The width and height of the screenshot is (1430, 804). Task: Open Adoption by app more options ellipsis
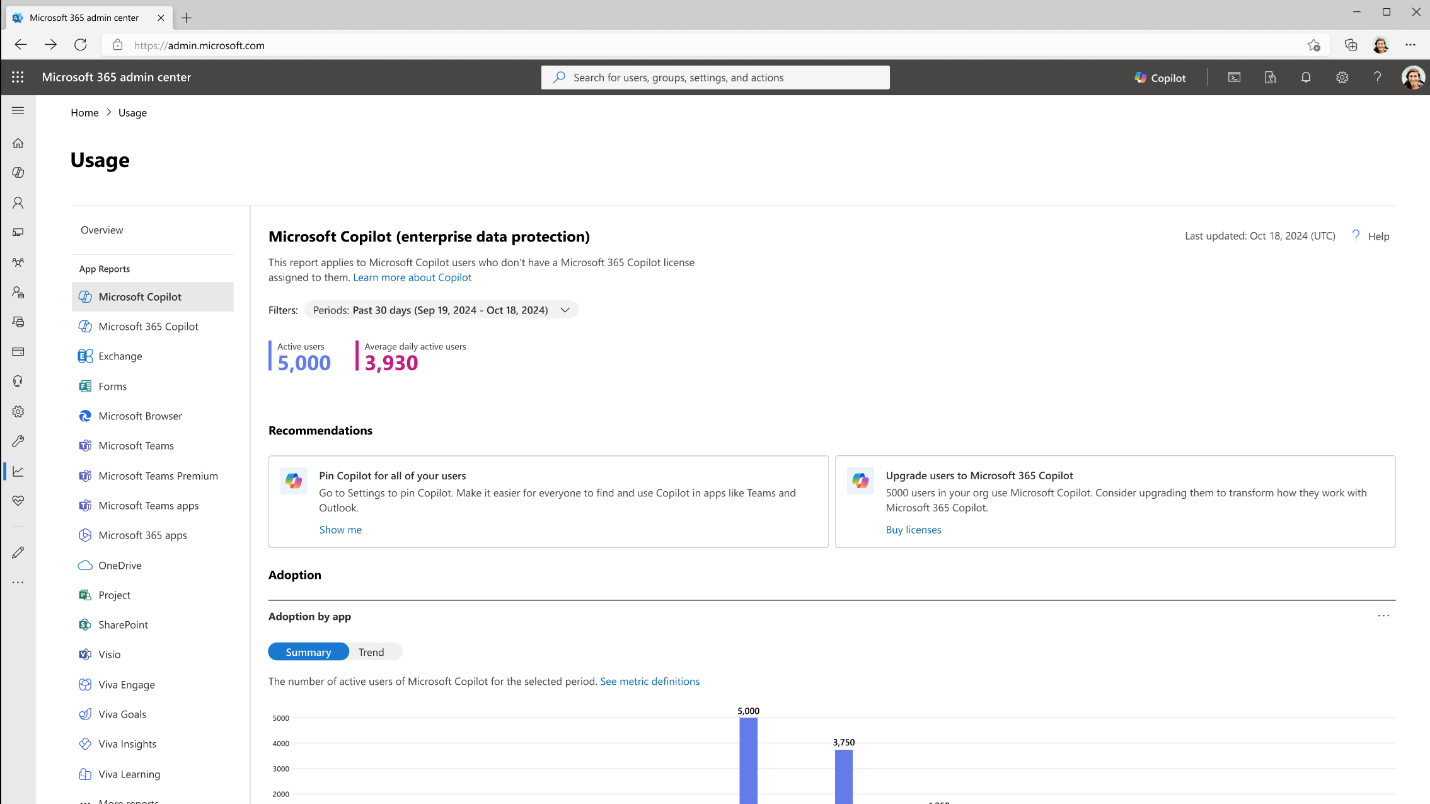tap(1383, 616)
